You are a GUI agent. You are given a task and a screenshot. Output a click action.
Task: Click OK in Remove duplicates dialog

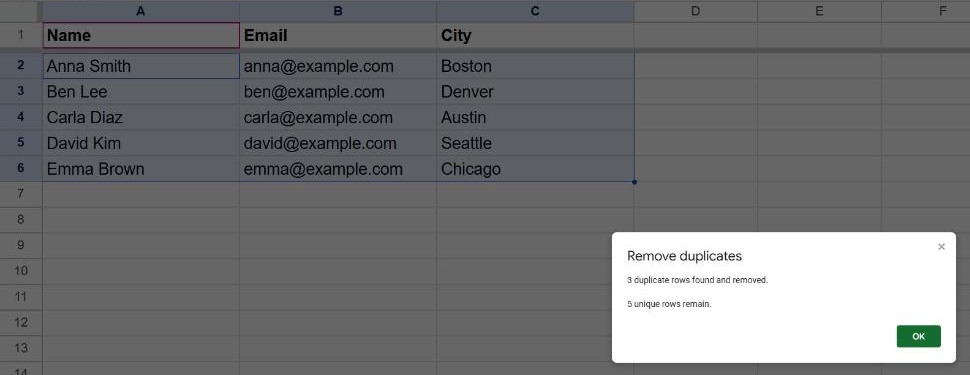point(919,336)
